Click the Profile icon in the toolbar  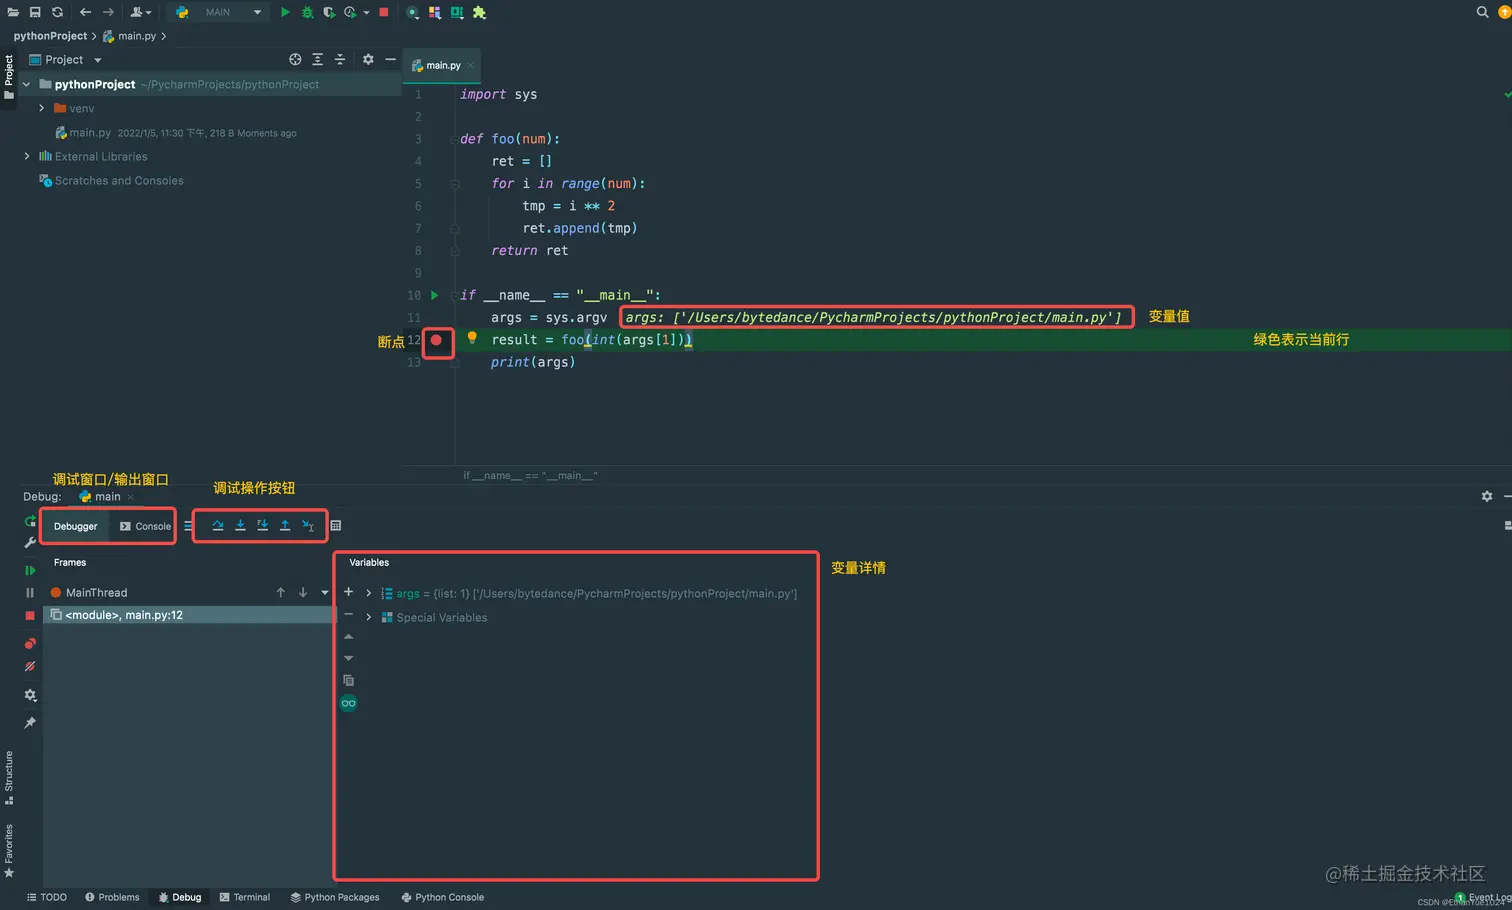350,12
